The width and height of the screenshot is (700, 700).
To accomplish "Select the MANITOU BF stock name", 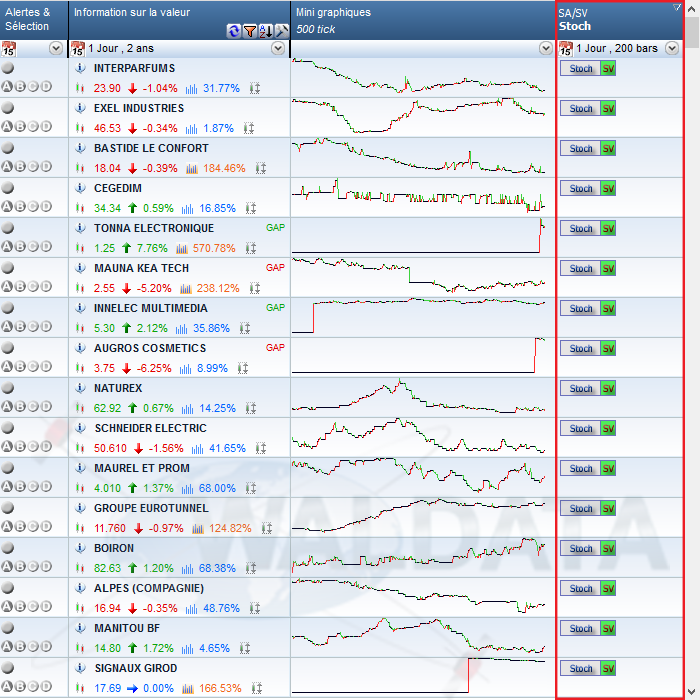I will (x=127, y=628).
